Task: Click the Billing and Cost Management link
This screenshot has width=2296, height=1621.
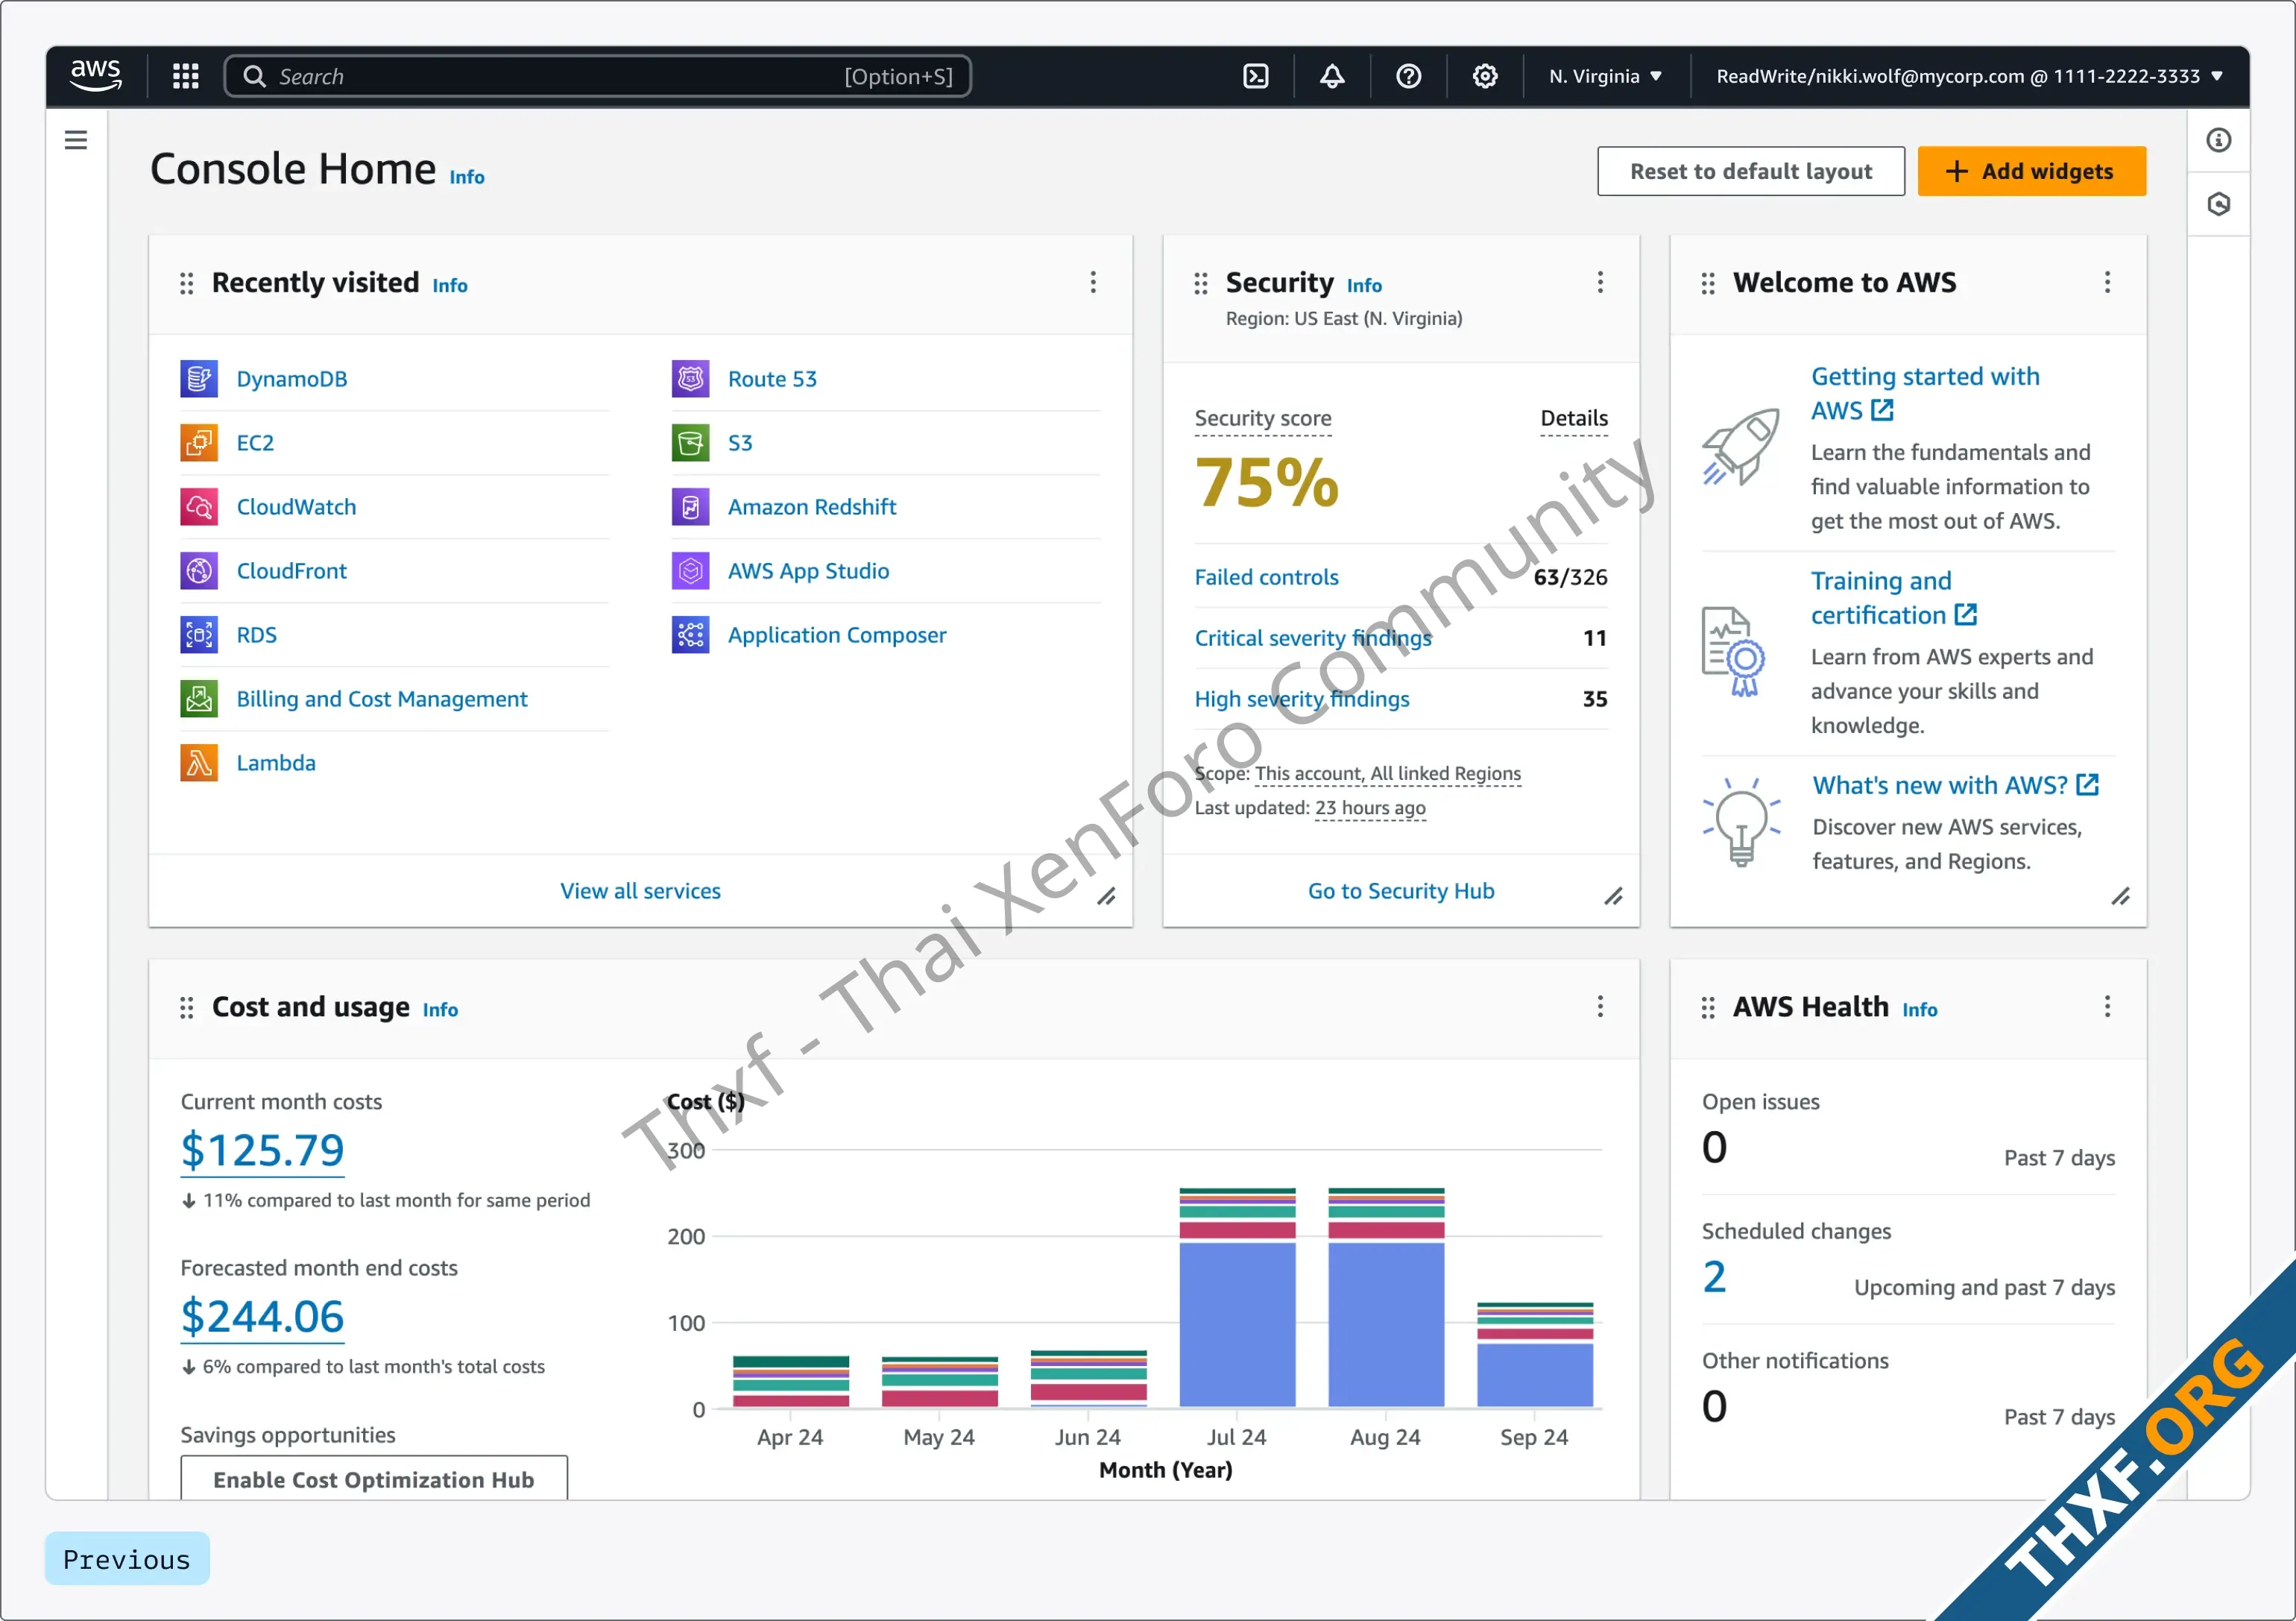Action: coord(382,699)
